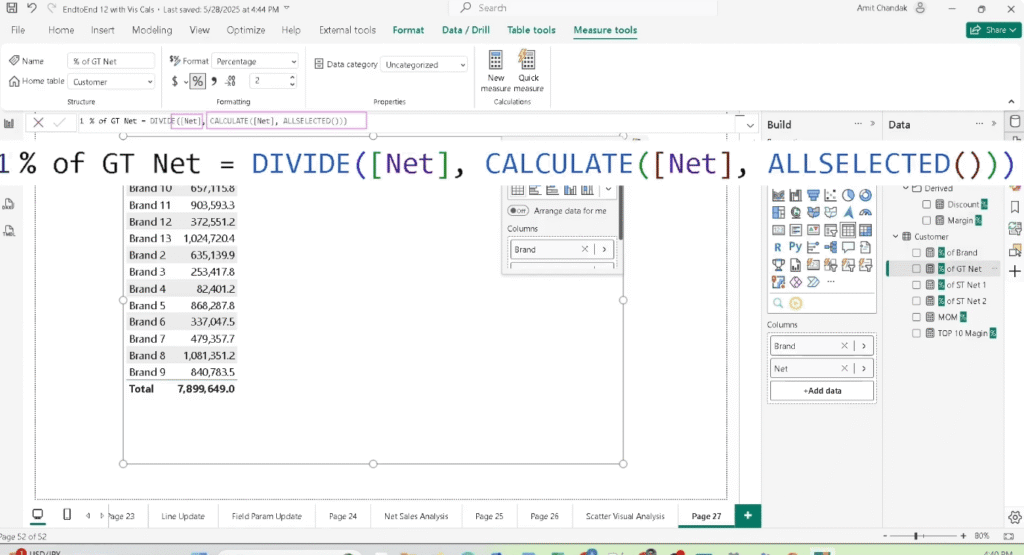
Task: Collapse the Build pane arrow
Action: [872, 124]
